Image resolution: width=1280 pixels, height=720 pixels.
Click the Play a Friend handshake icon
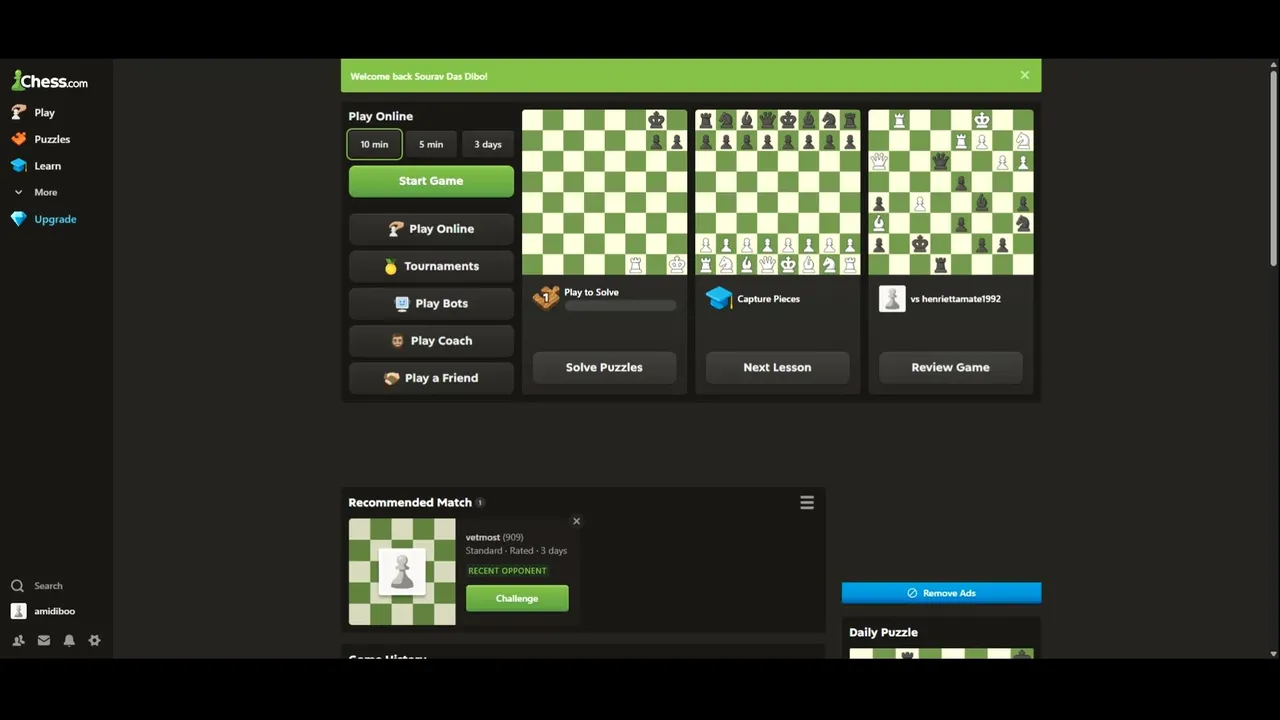pos(392,378)
